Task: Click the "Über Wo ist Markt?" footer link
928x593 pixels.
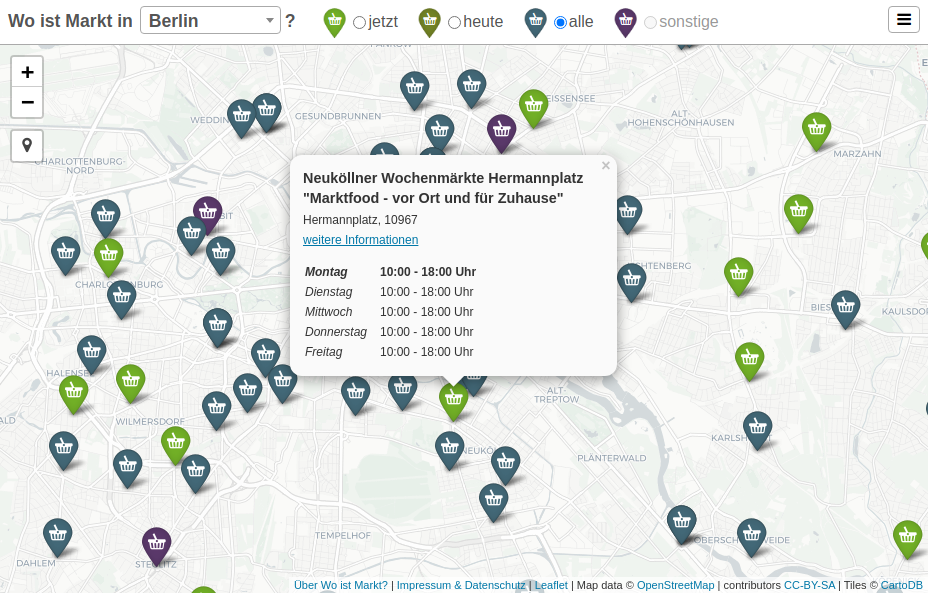Action: click(x=340, y=585)
